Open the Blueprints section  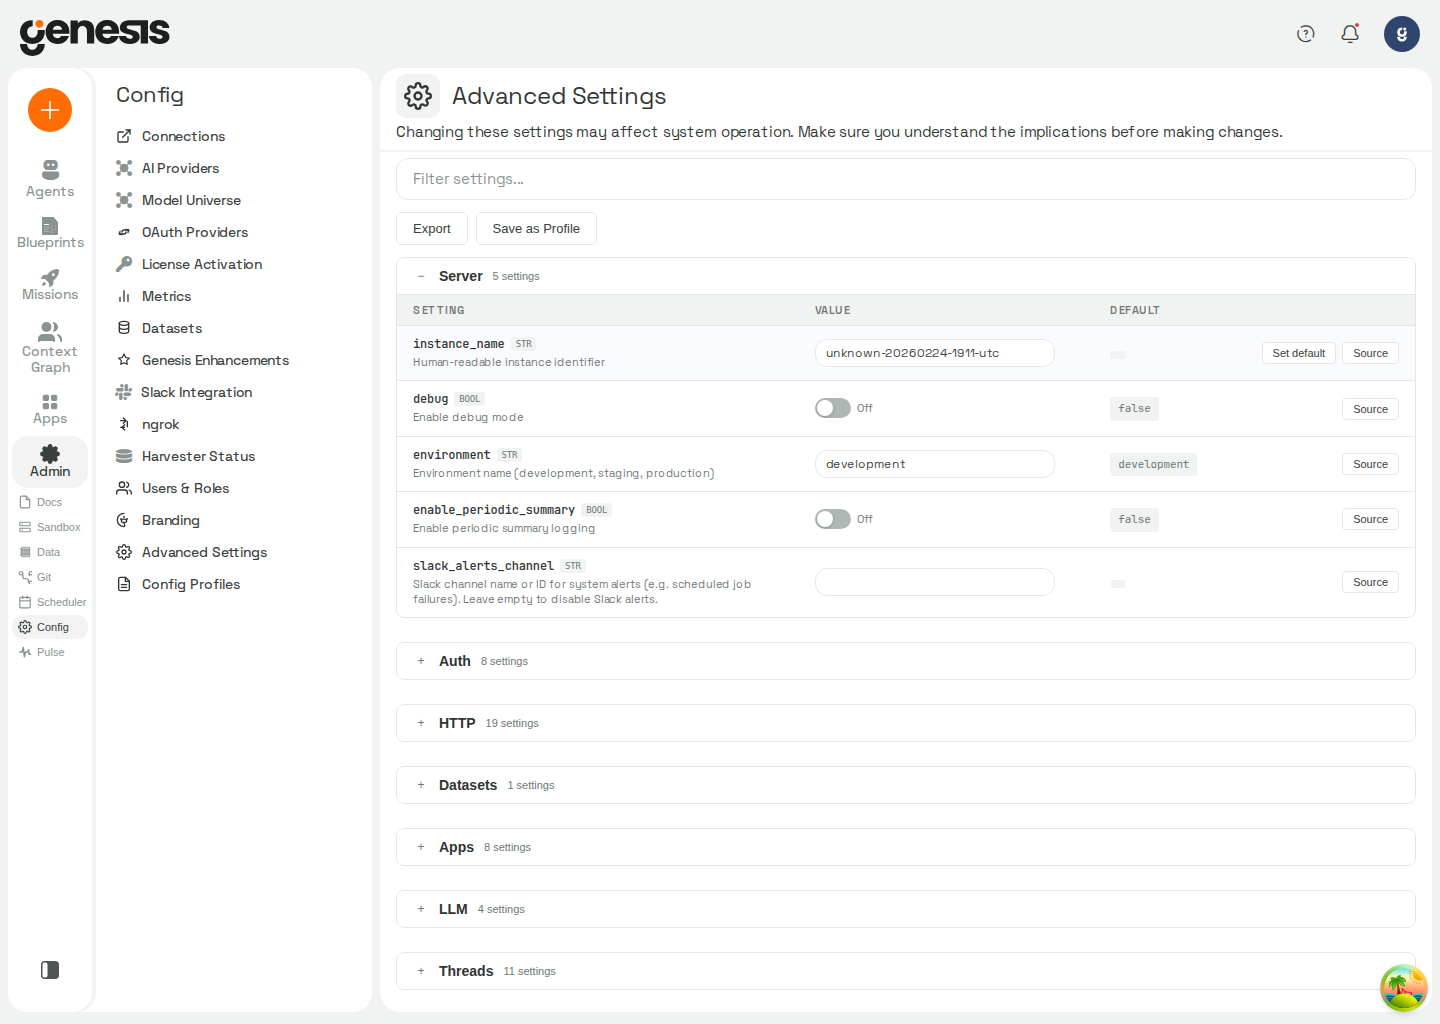[x=50, y=233]
